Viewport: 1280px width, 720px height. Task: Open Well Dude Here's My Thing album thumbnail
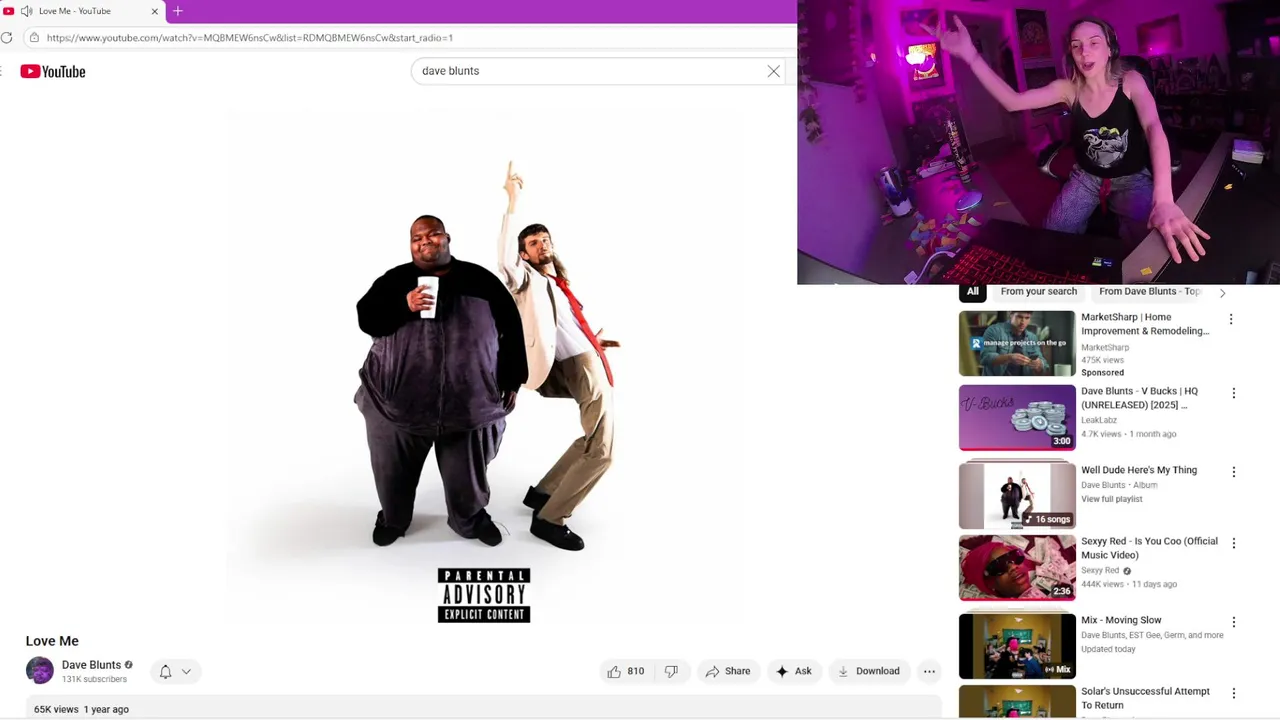point(1017,495)
